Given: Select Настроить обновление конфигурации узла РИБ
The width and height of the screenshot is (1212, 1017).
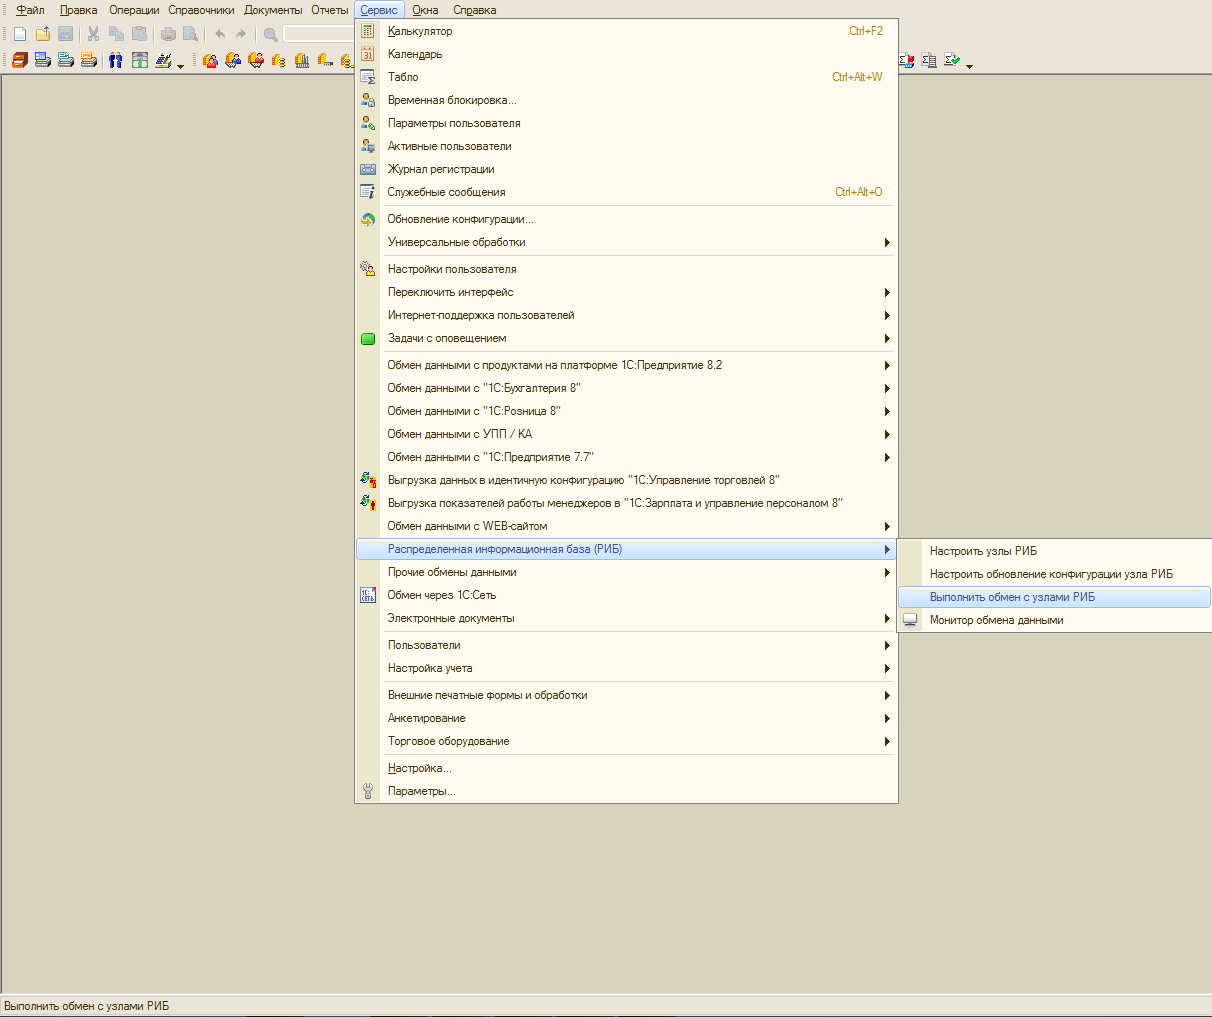Looking at the screenshot, I should coord(1055,574).
